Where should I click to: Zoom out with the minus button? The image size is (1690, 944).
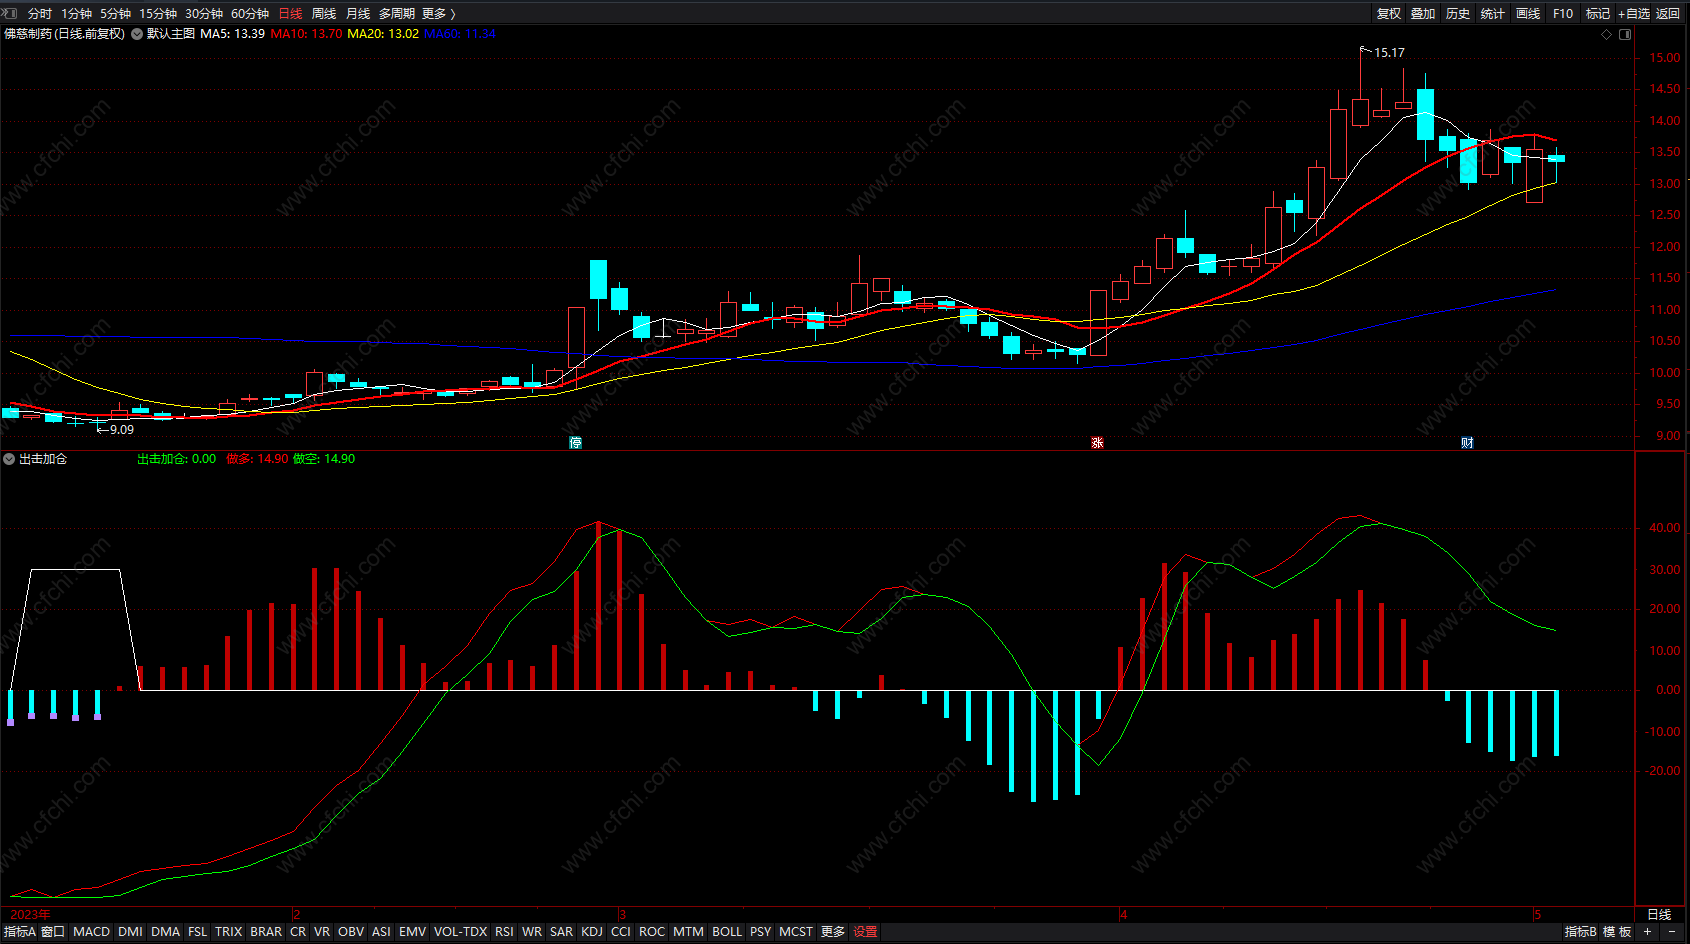point(1672,932)
